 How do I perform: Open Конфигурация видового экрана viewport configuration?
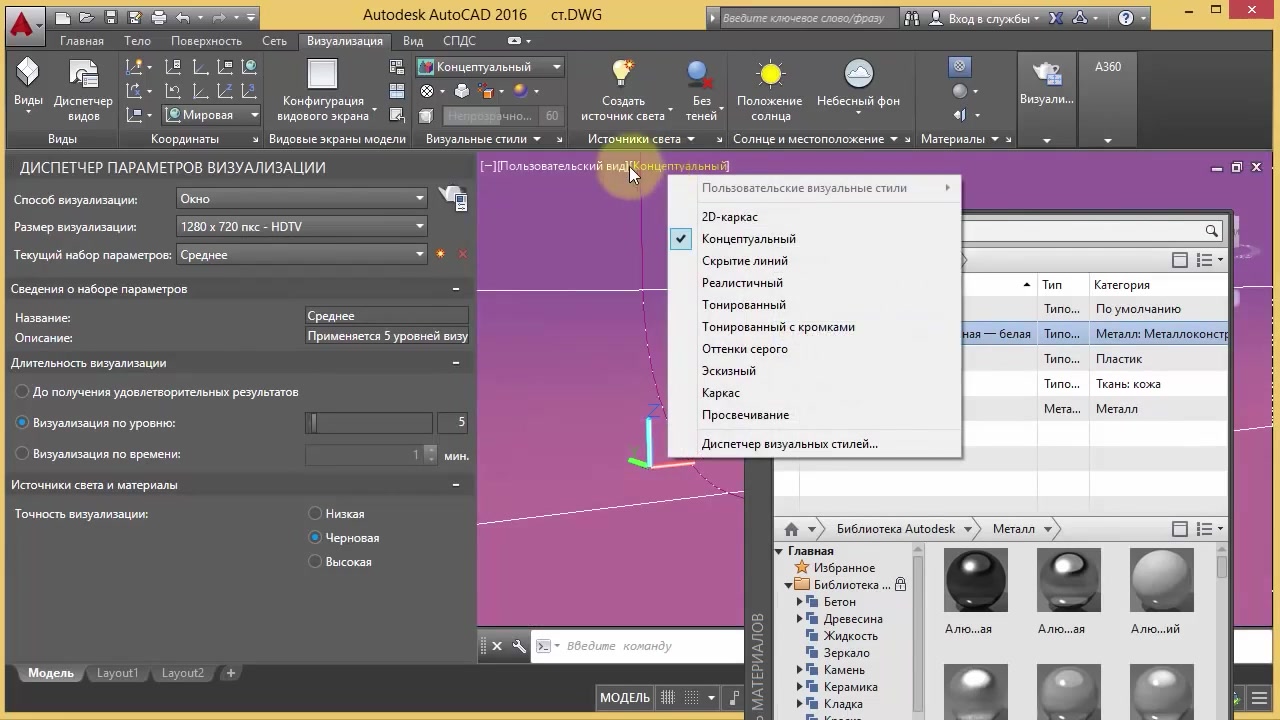point(323,89)
